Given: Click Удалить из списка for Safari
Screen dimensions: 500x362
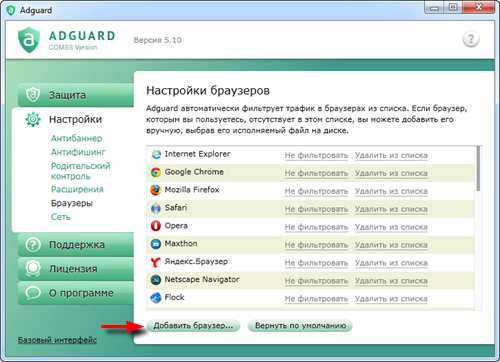Looking at the screenshot, I should (x=391, y=209).
